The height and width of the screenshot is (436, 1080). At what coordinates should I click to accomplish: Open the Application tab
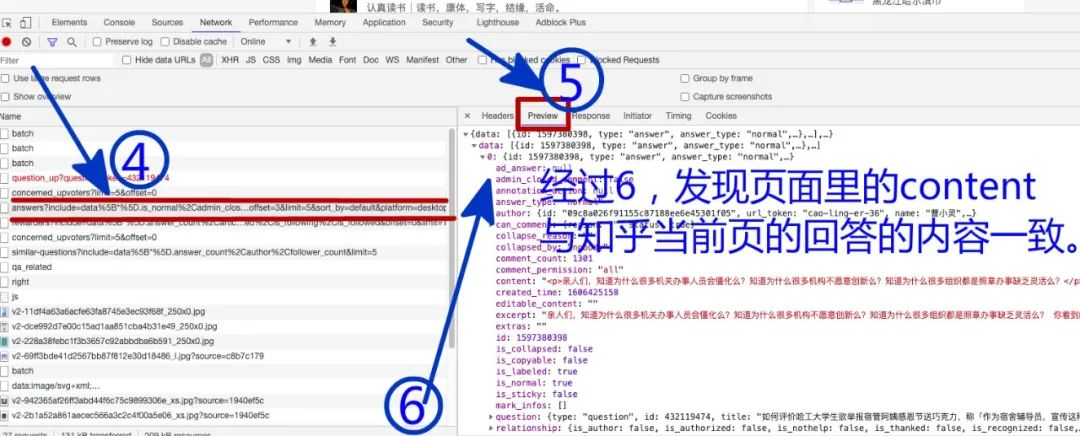point(384,23)
